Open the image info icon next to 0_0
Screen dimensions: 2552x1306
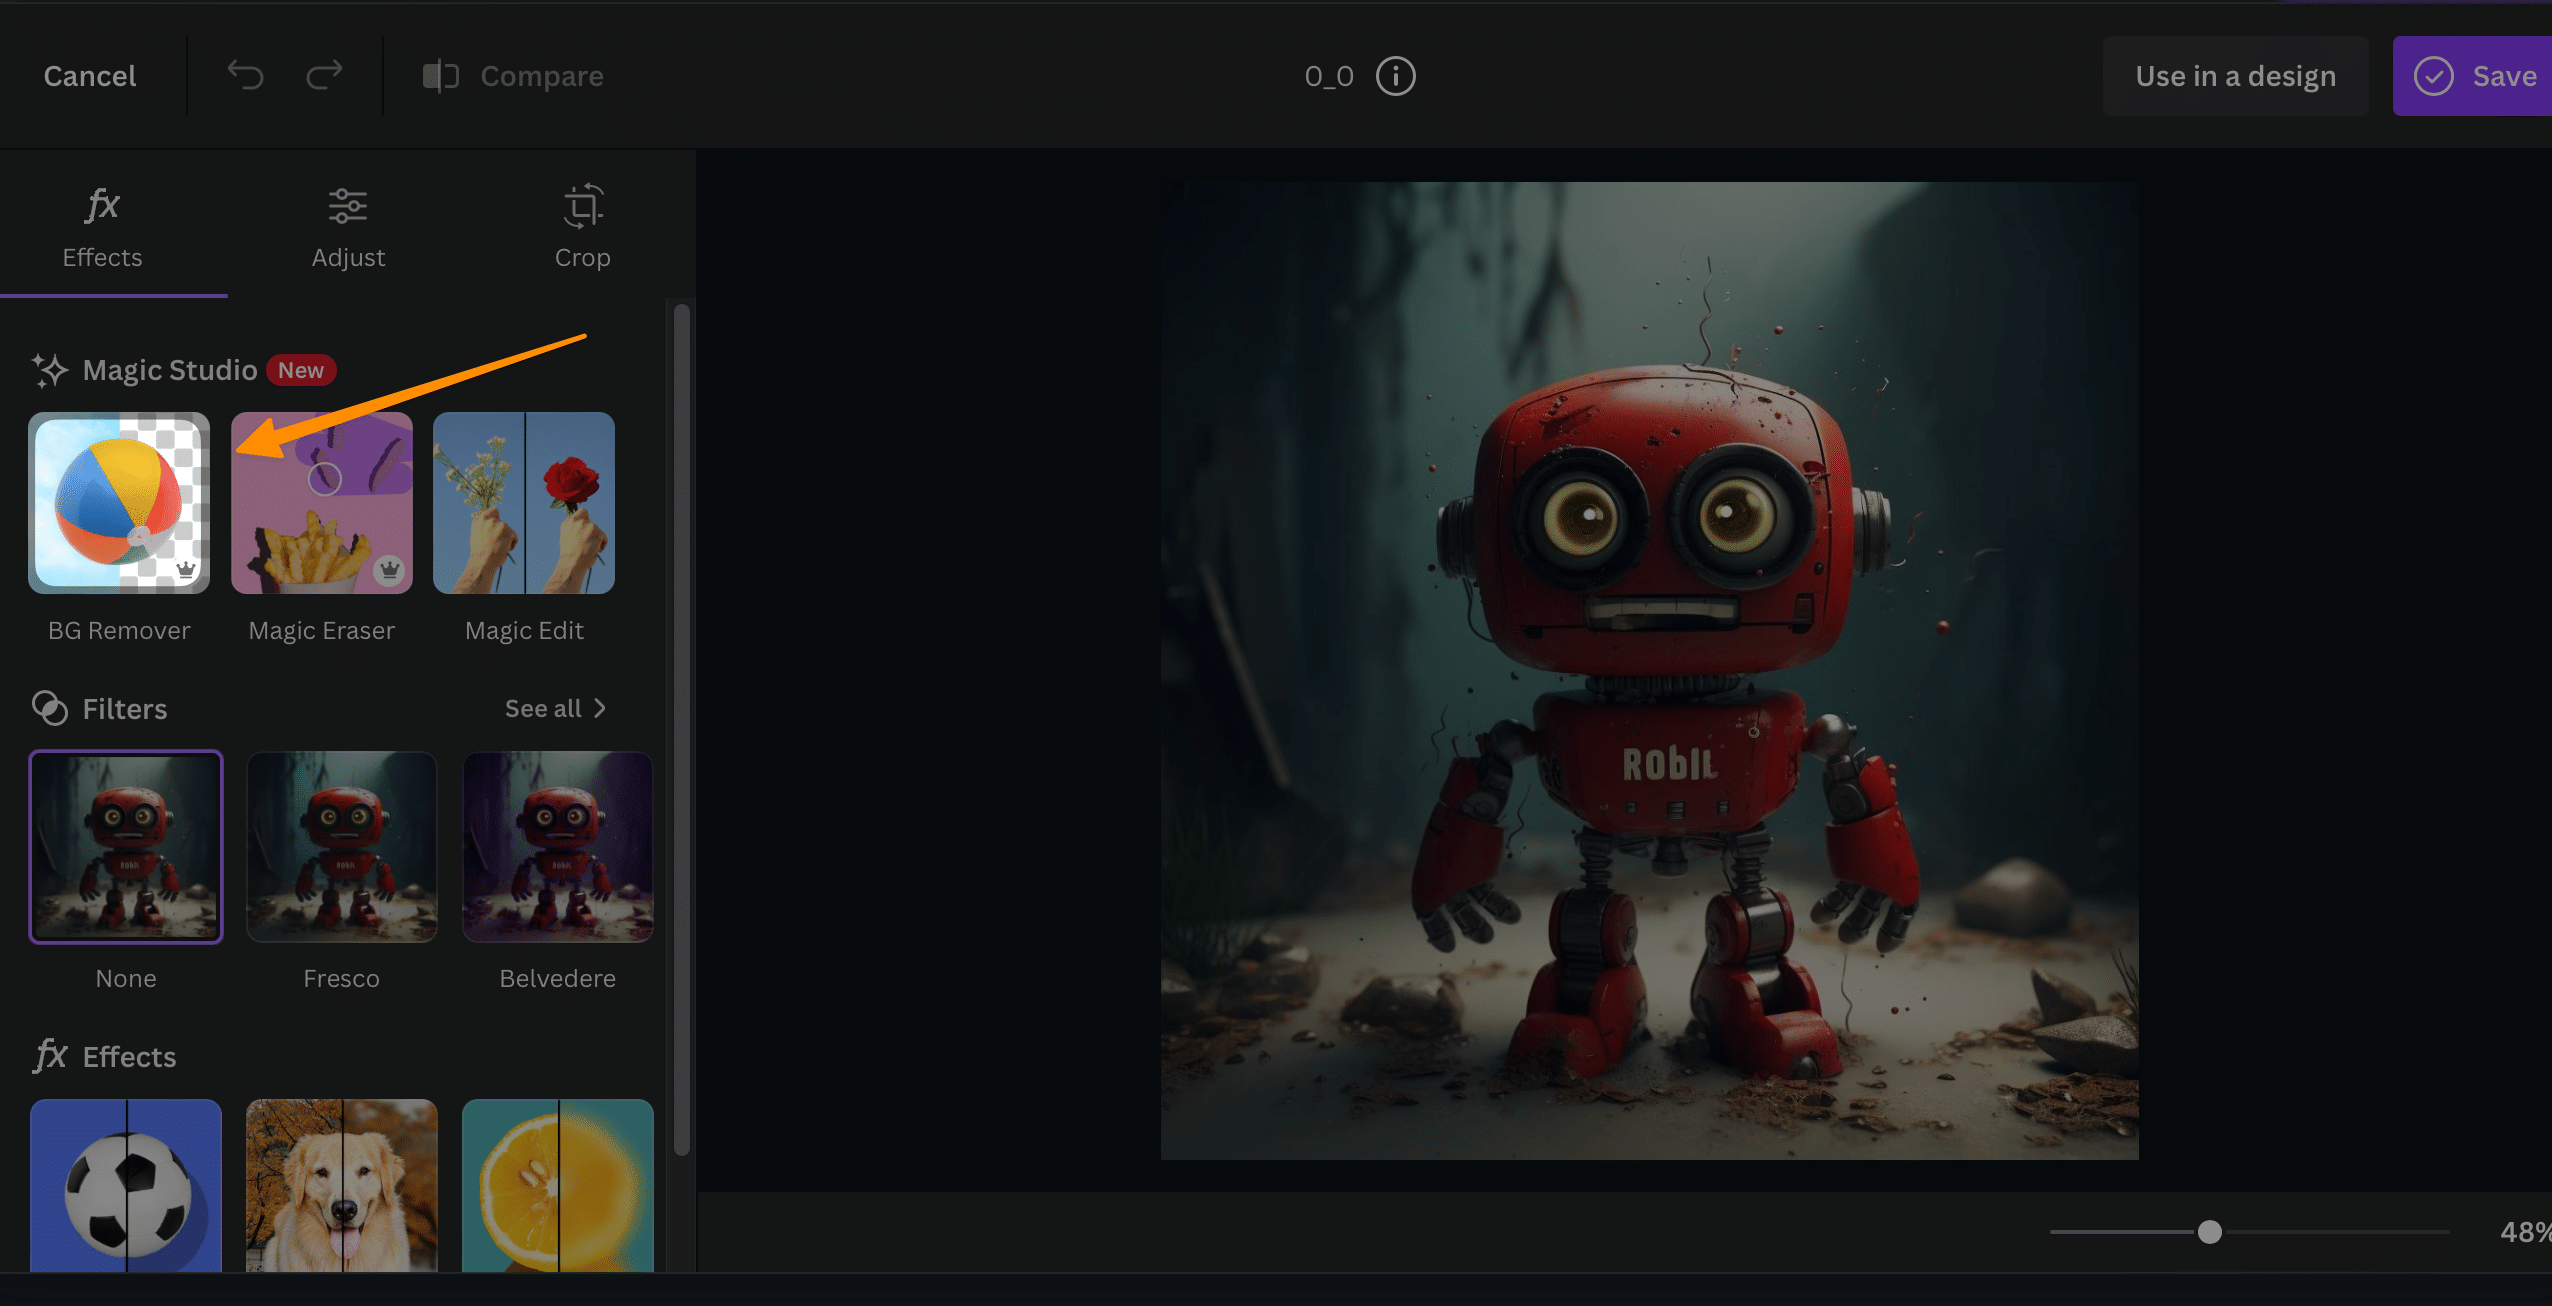click(1395, 76)
